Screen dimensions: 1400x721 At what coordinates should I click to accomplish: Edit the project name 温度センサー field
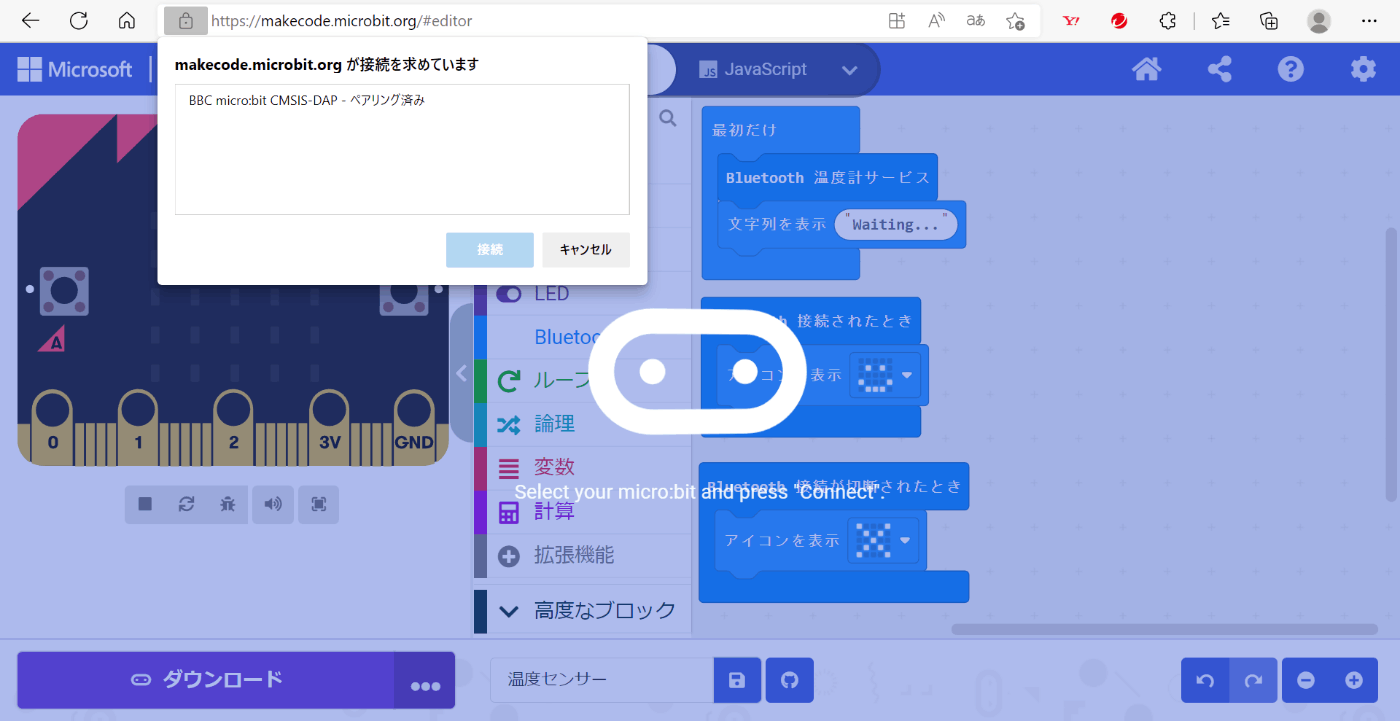(602, 680)
